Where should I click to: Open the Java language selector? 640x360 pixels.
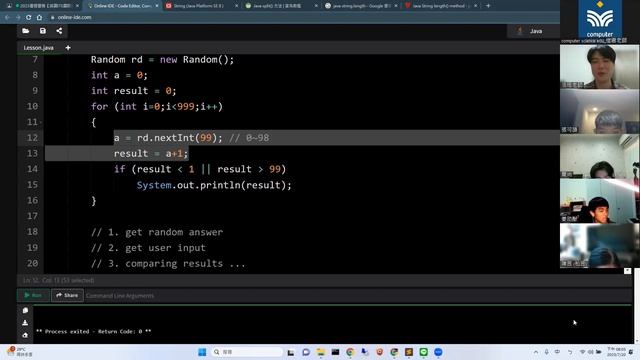click(532, 31)
